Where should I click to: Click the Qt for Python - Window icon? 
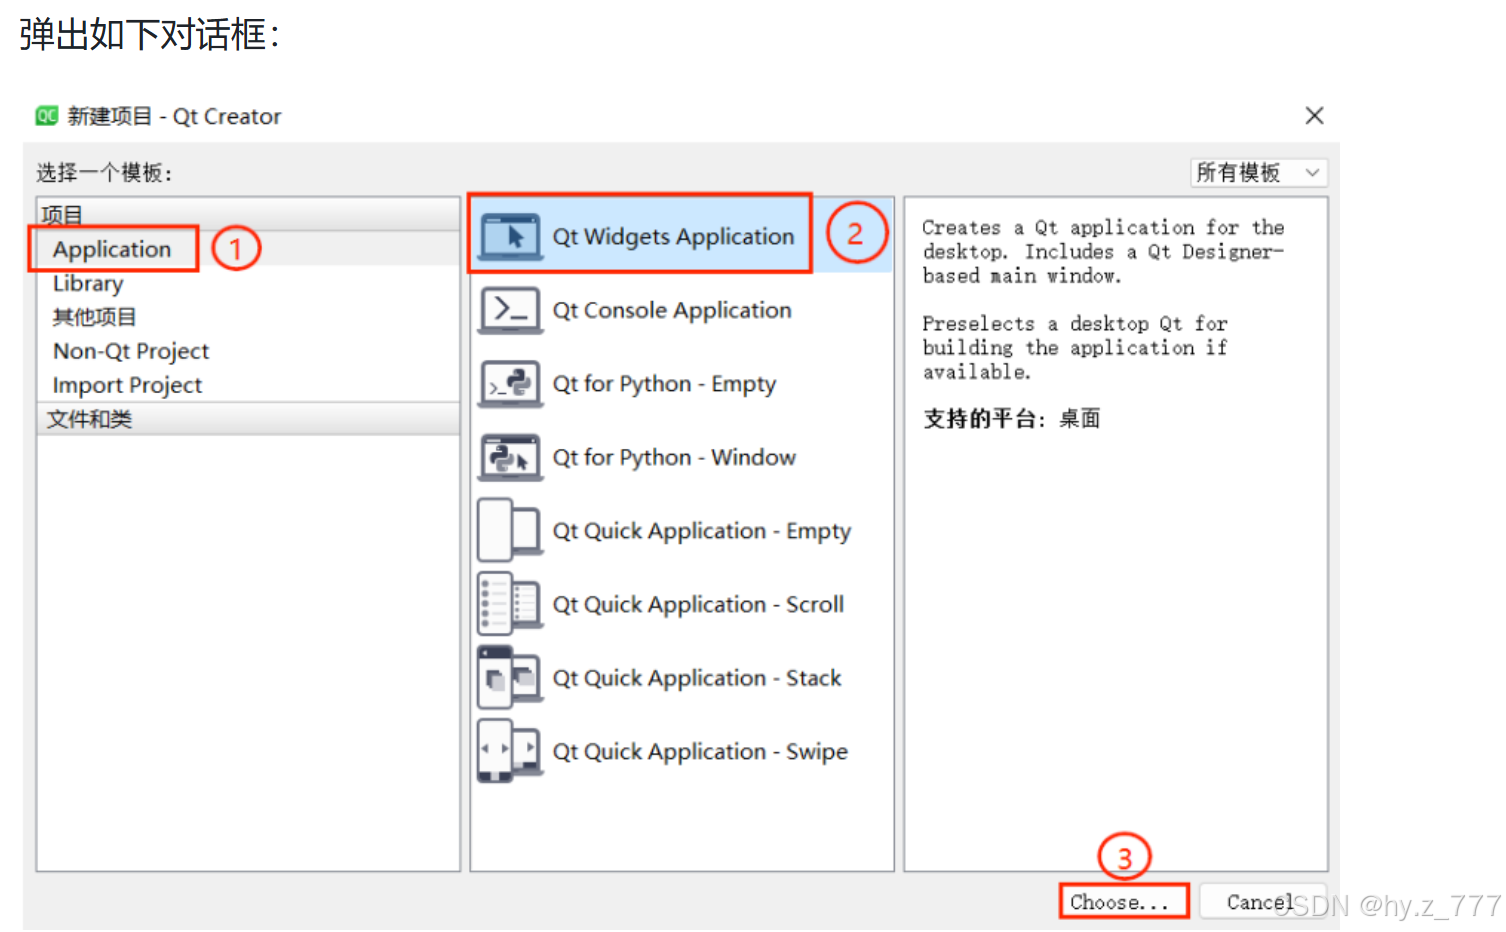[x=511, y=457]
